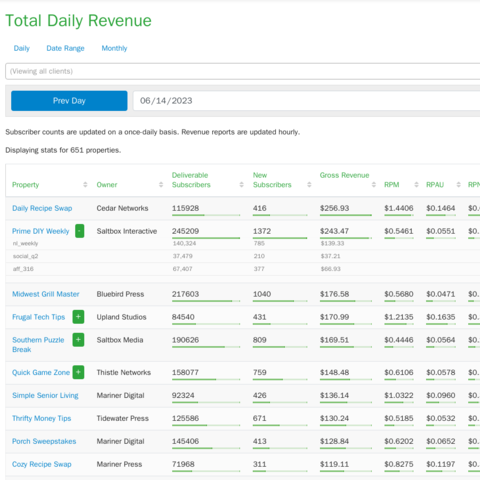Click the Gross Revenue header
480x480 pixels.
[x=344, y=175]
